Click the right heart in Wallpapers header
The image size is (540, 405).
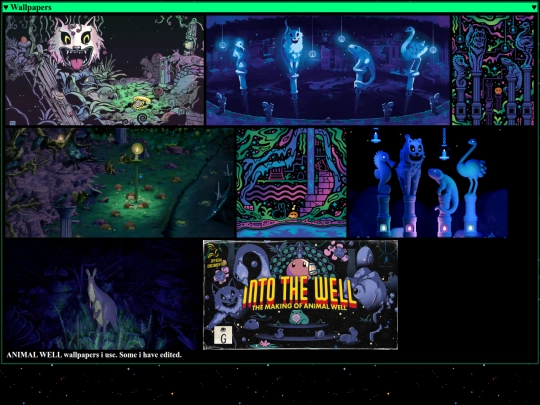coord(534,7)
